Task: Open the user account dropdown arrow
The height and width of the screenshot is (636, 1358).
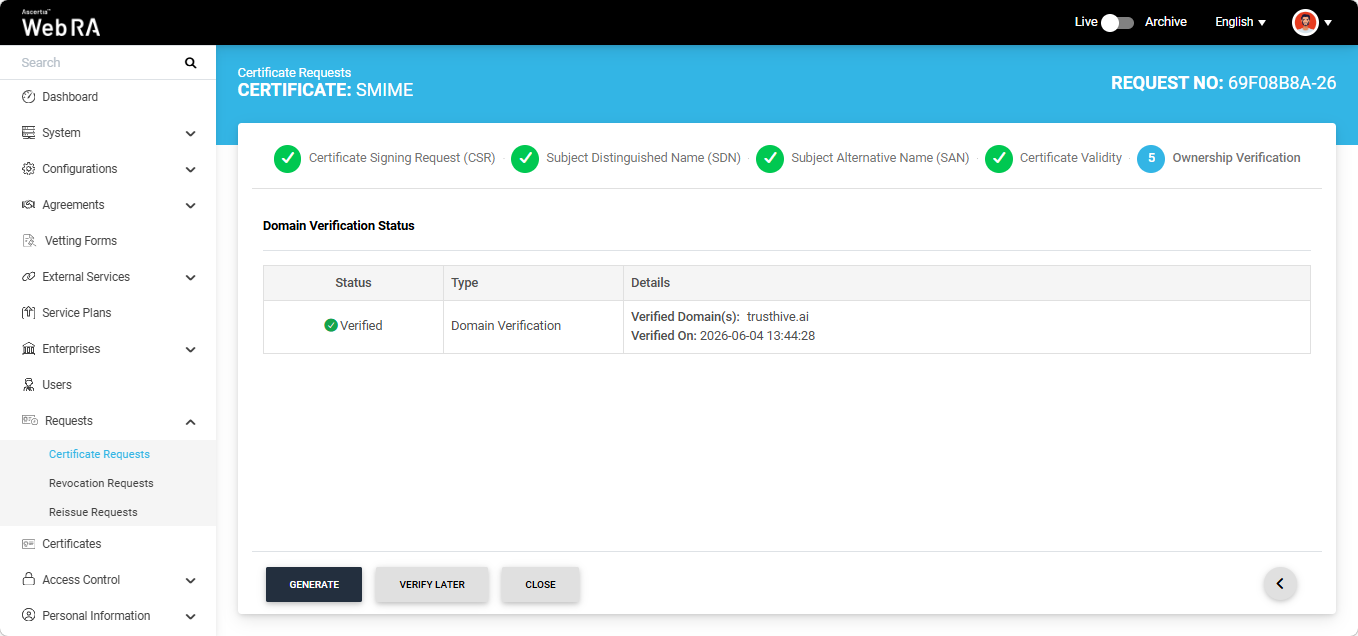Action: (1328, 23)
